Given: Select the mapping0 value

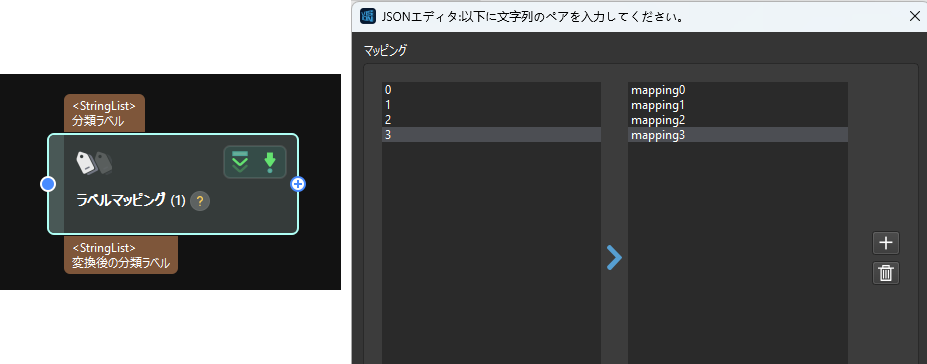Looking at the screenshot, I should pos(738,90).
